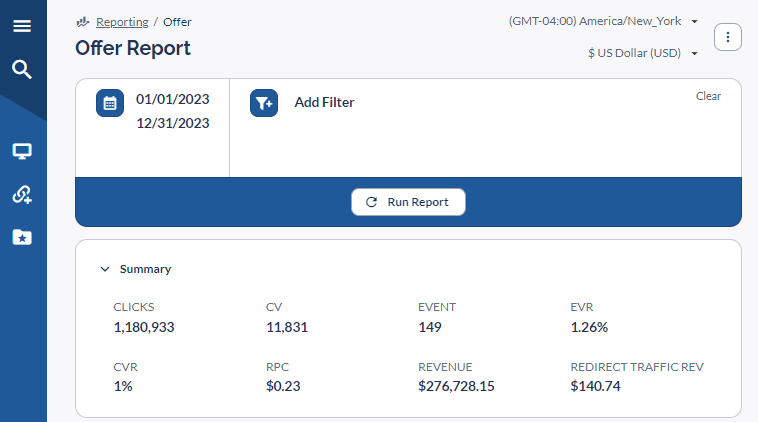This screenshot has height=422, width=758.
Task: Click Clear to remove filters
Action: click(x=708, y=96)
